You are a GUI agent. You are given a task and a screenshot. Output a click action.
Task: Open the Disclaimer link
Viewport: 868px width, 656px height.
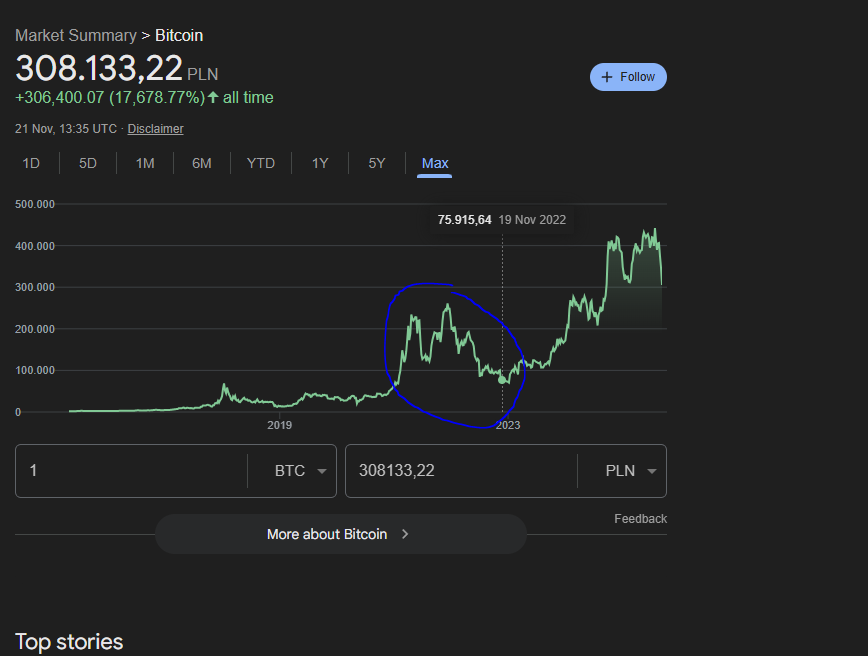tap(155, 129)
